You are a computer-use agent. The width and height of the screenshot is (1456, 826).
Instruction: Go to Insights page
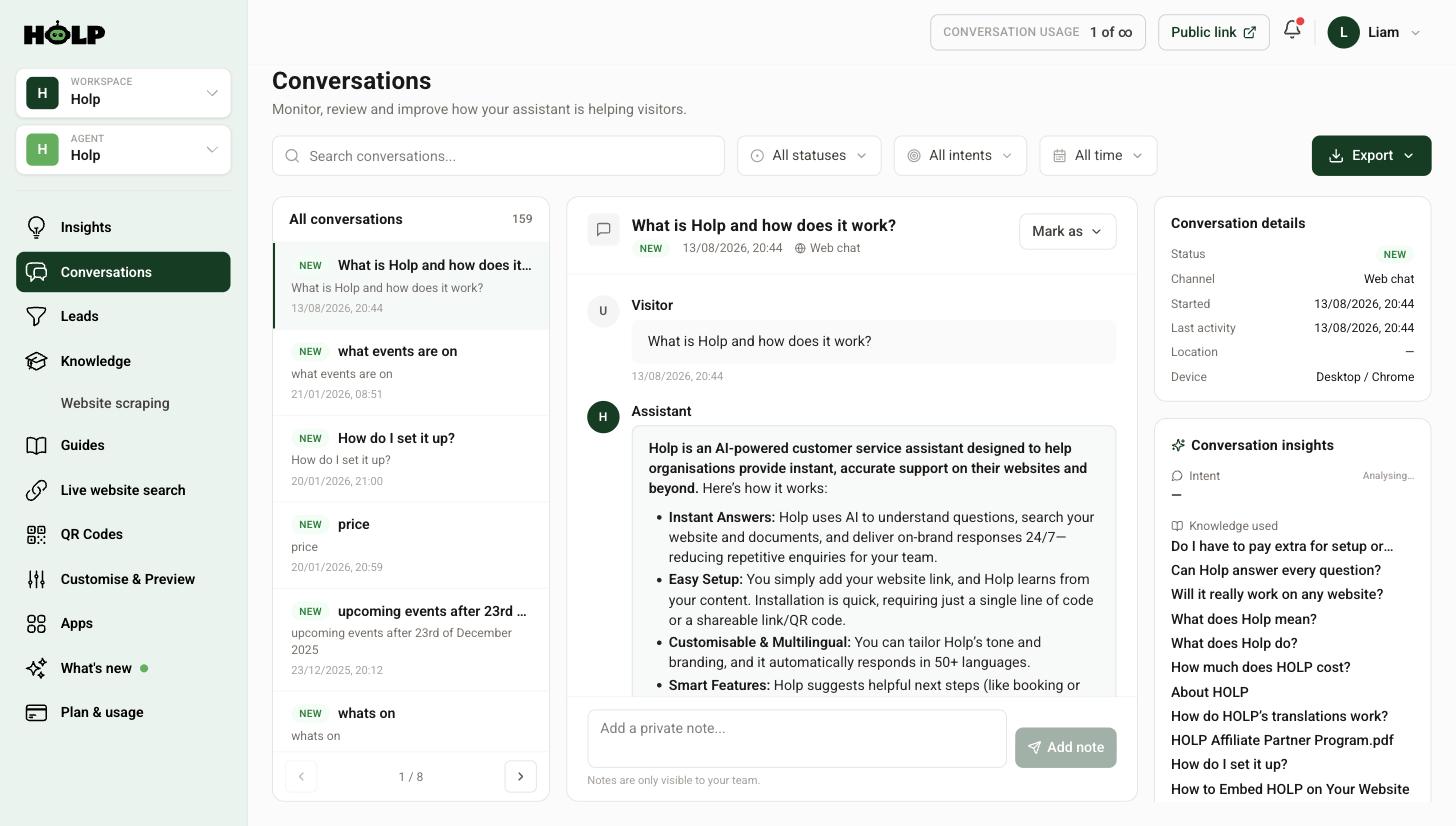(123, 227)
